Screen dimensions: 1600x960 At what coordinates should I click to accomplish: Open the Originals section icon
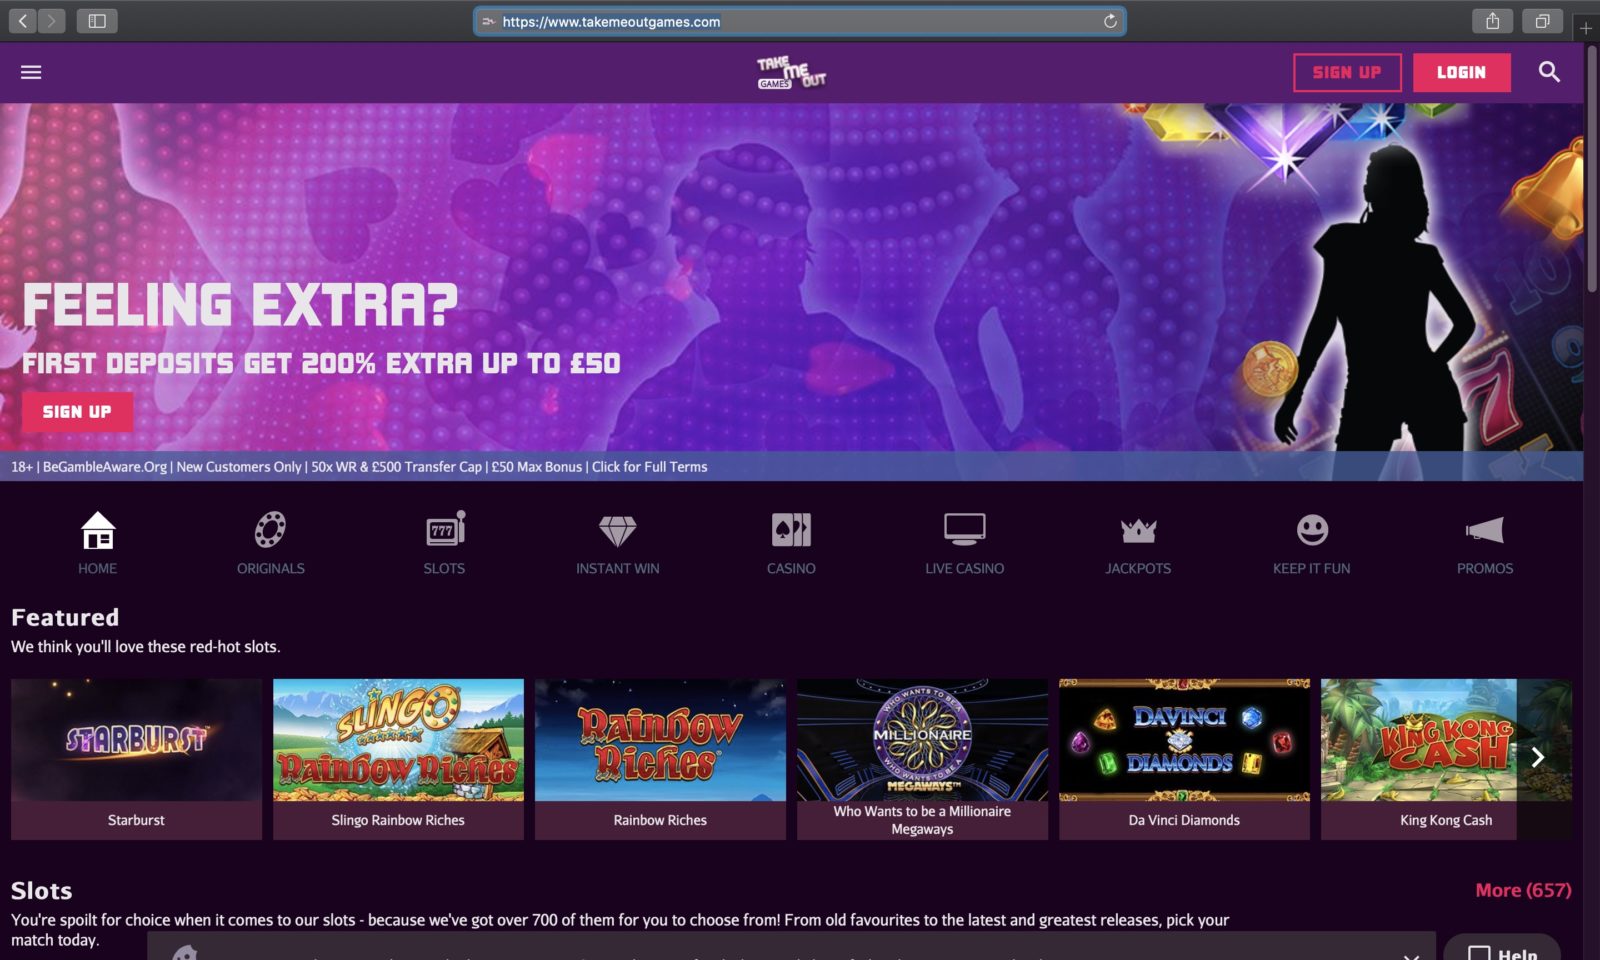click(x=270, y=530)
